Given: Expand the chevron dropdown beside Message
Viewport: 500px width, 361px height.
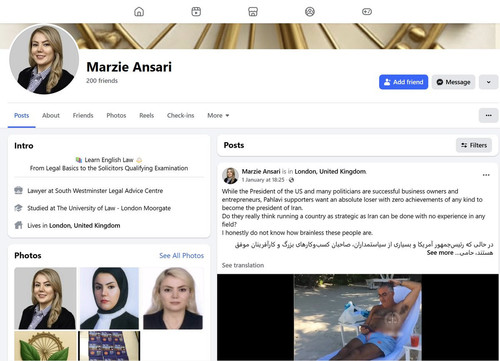Looking at the screenshot, I should pyautogui.click(x=488, y=82).
